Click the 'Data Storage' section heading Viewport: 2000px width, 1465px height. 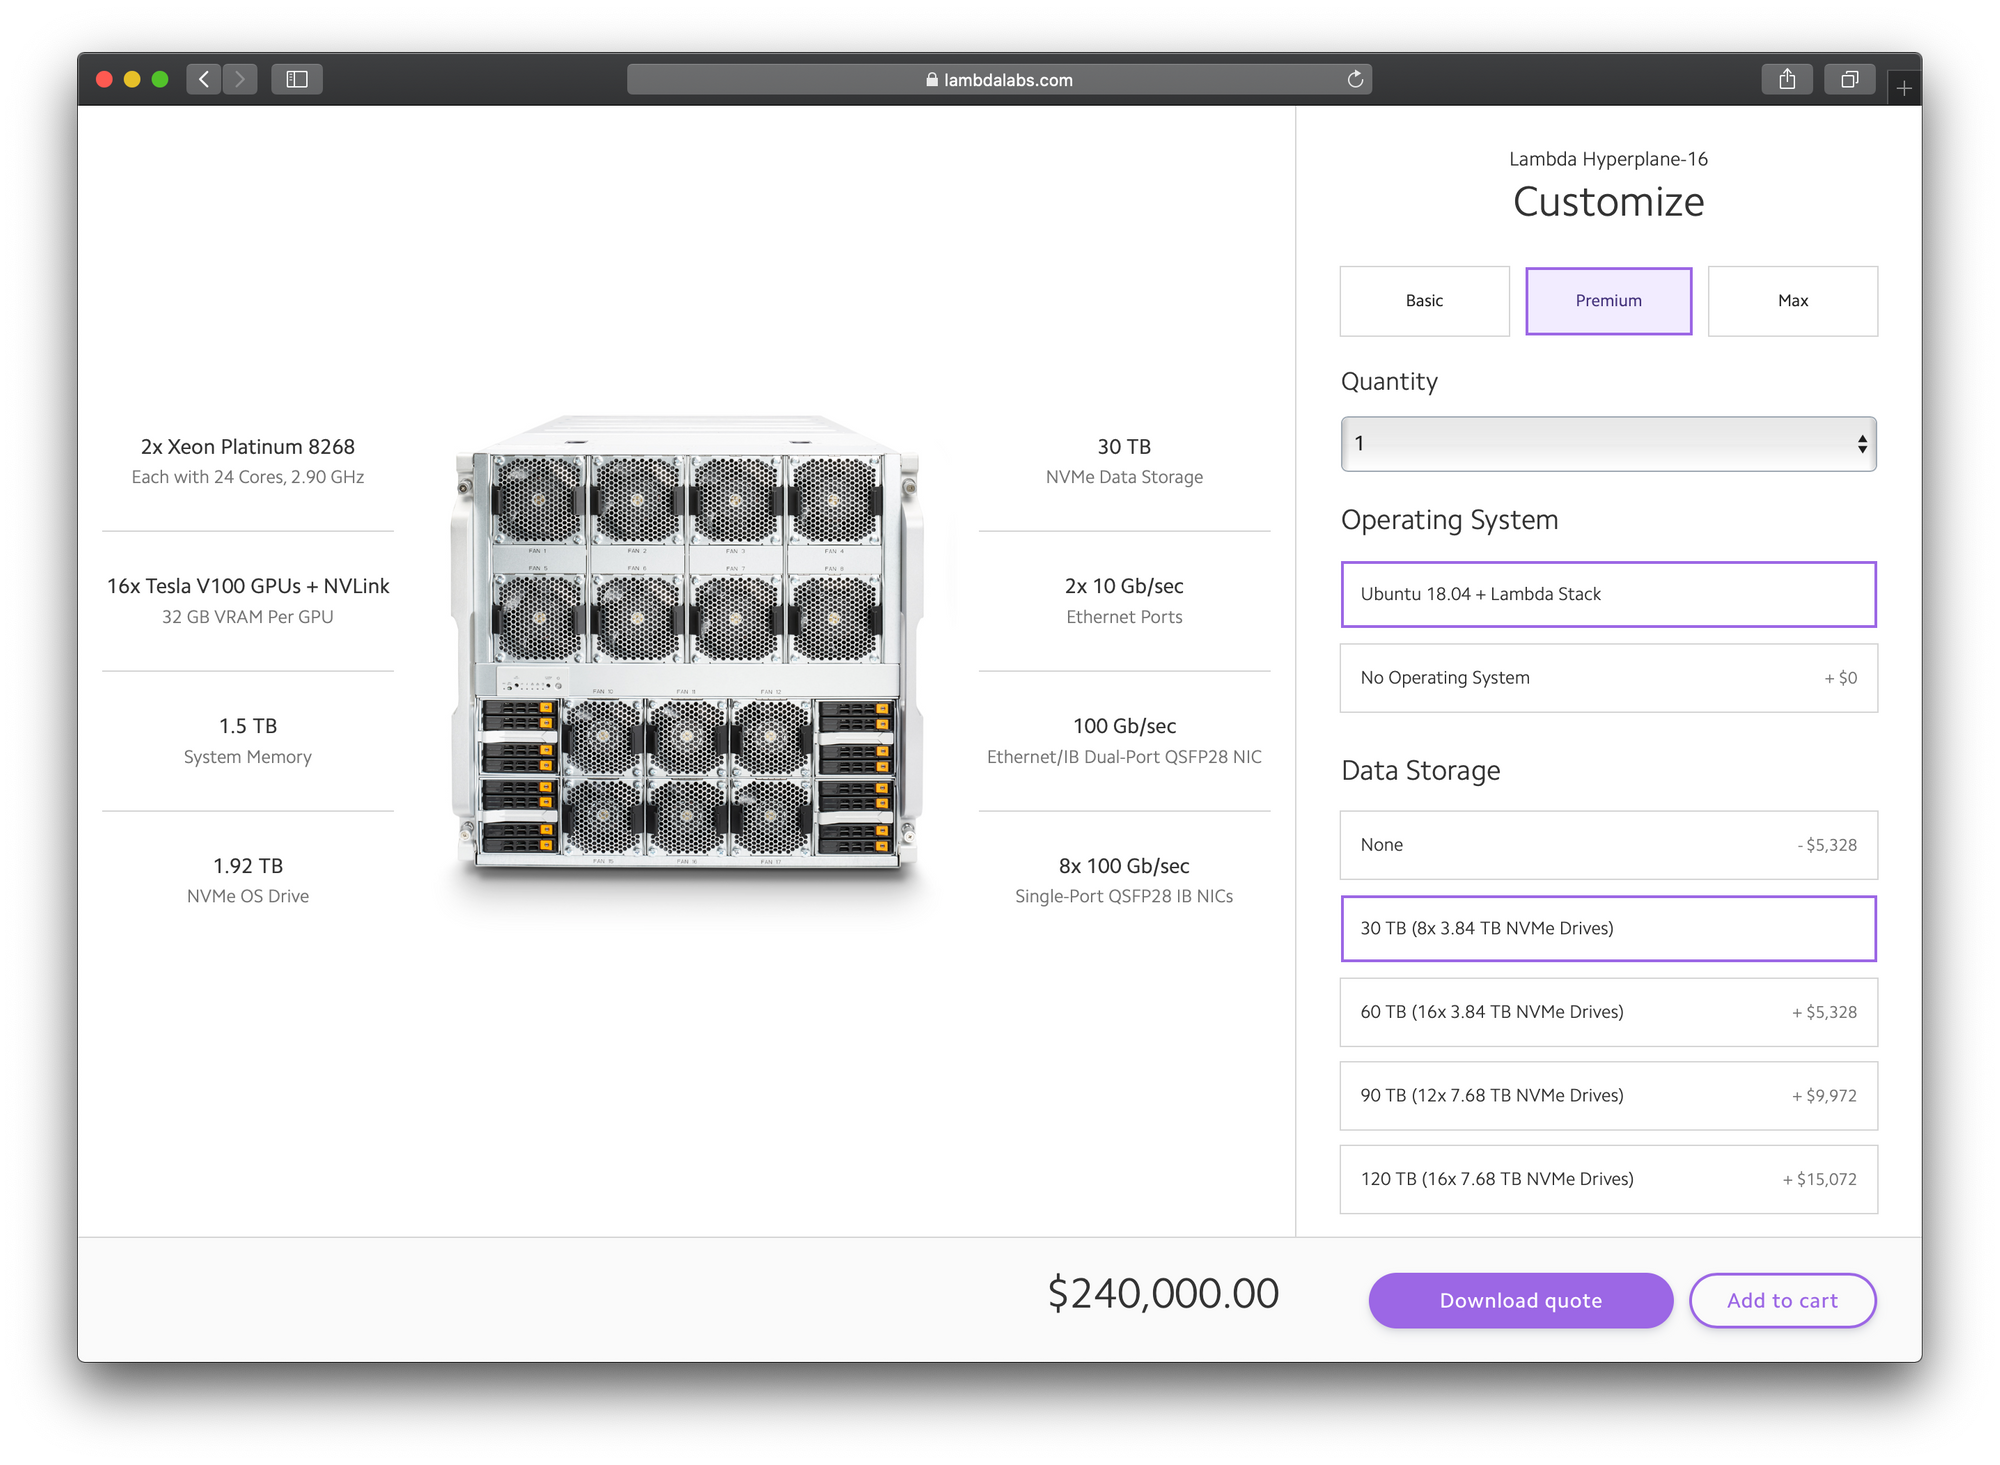coord(1420,770)
